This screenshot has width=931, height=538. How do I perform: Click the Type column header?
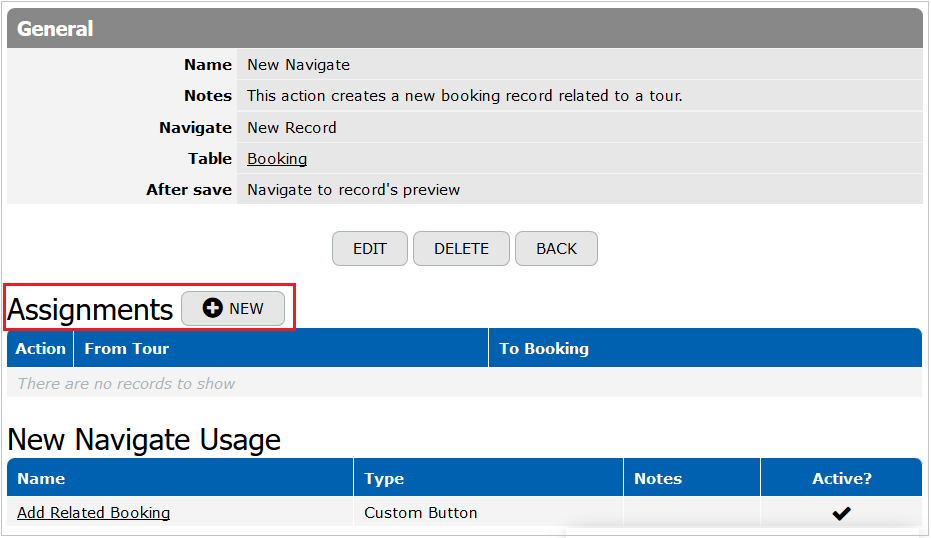(488, 477)
